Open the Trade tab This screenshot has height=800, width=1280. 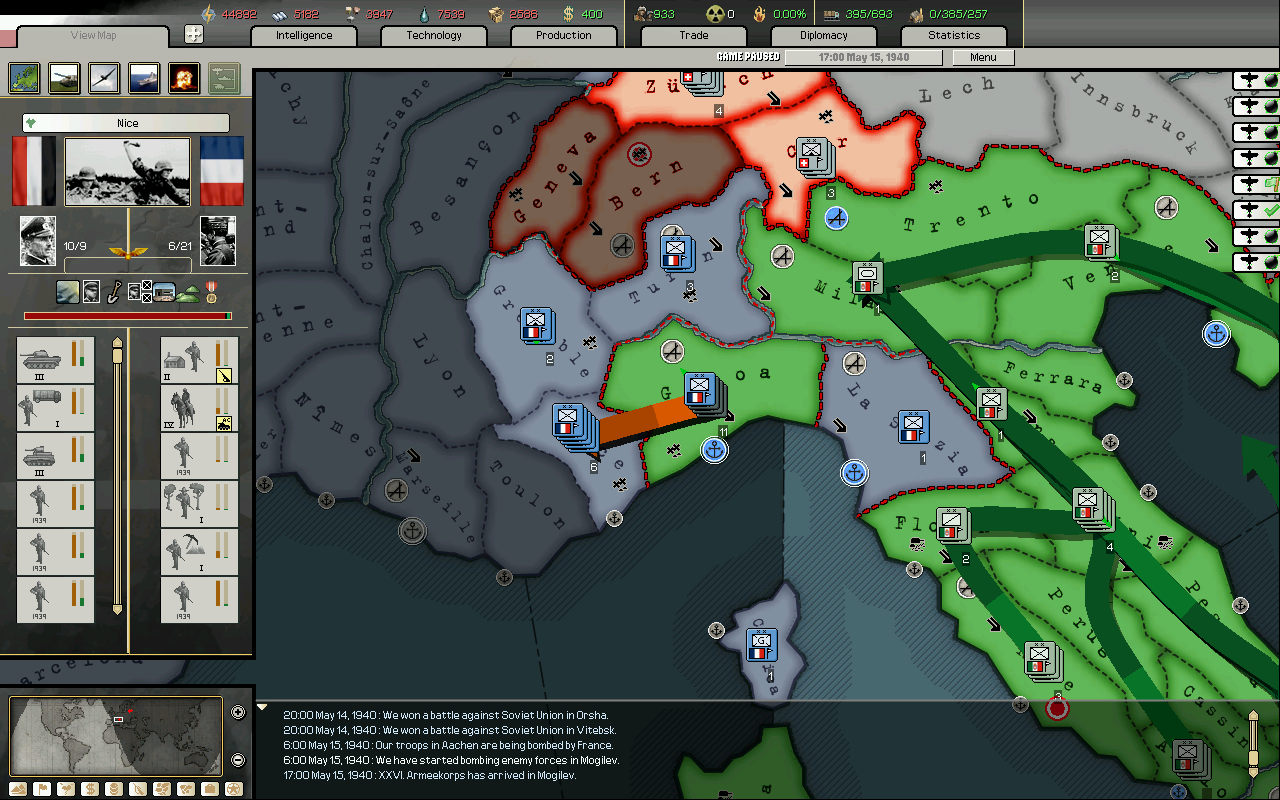(x=694, y=35)
